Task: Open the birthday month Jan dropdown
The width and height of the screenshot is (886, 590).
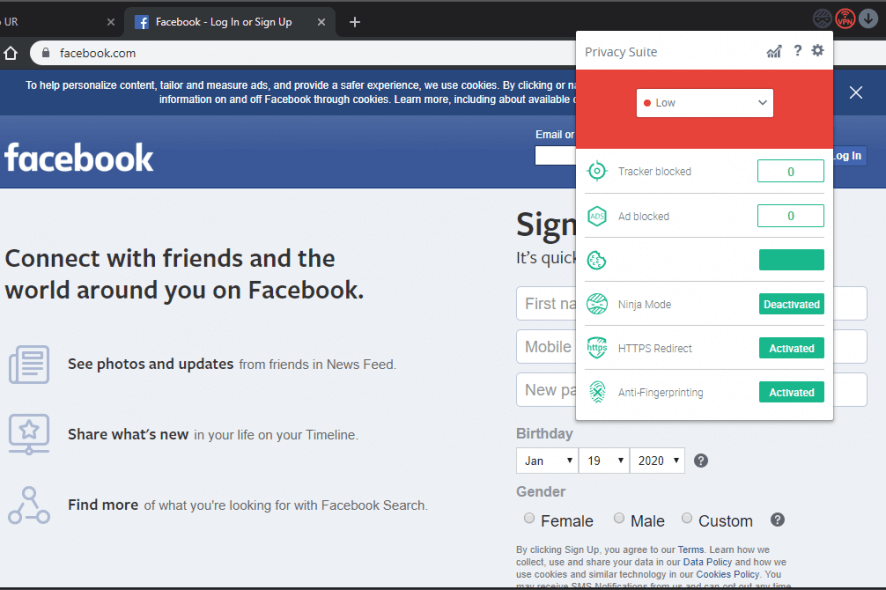Action: (x=546, y=461)
